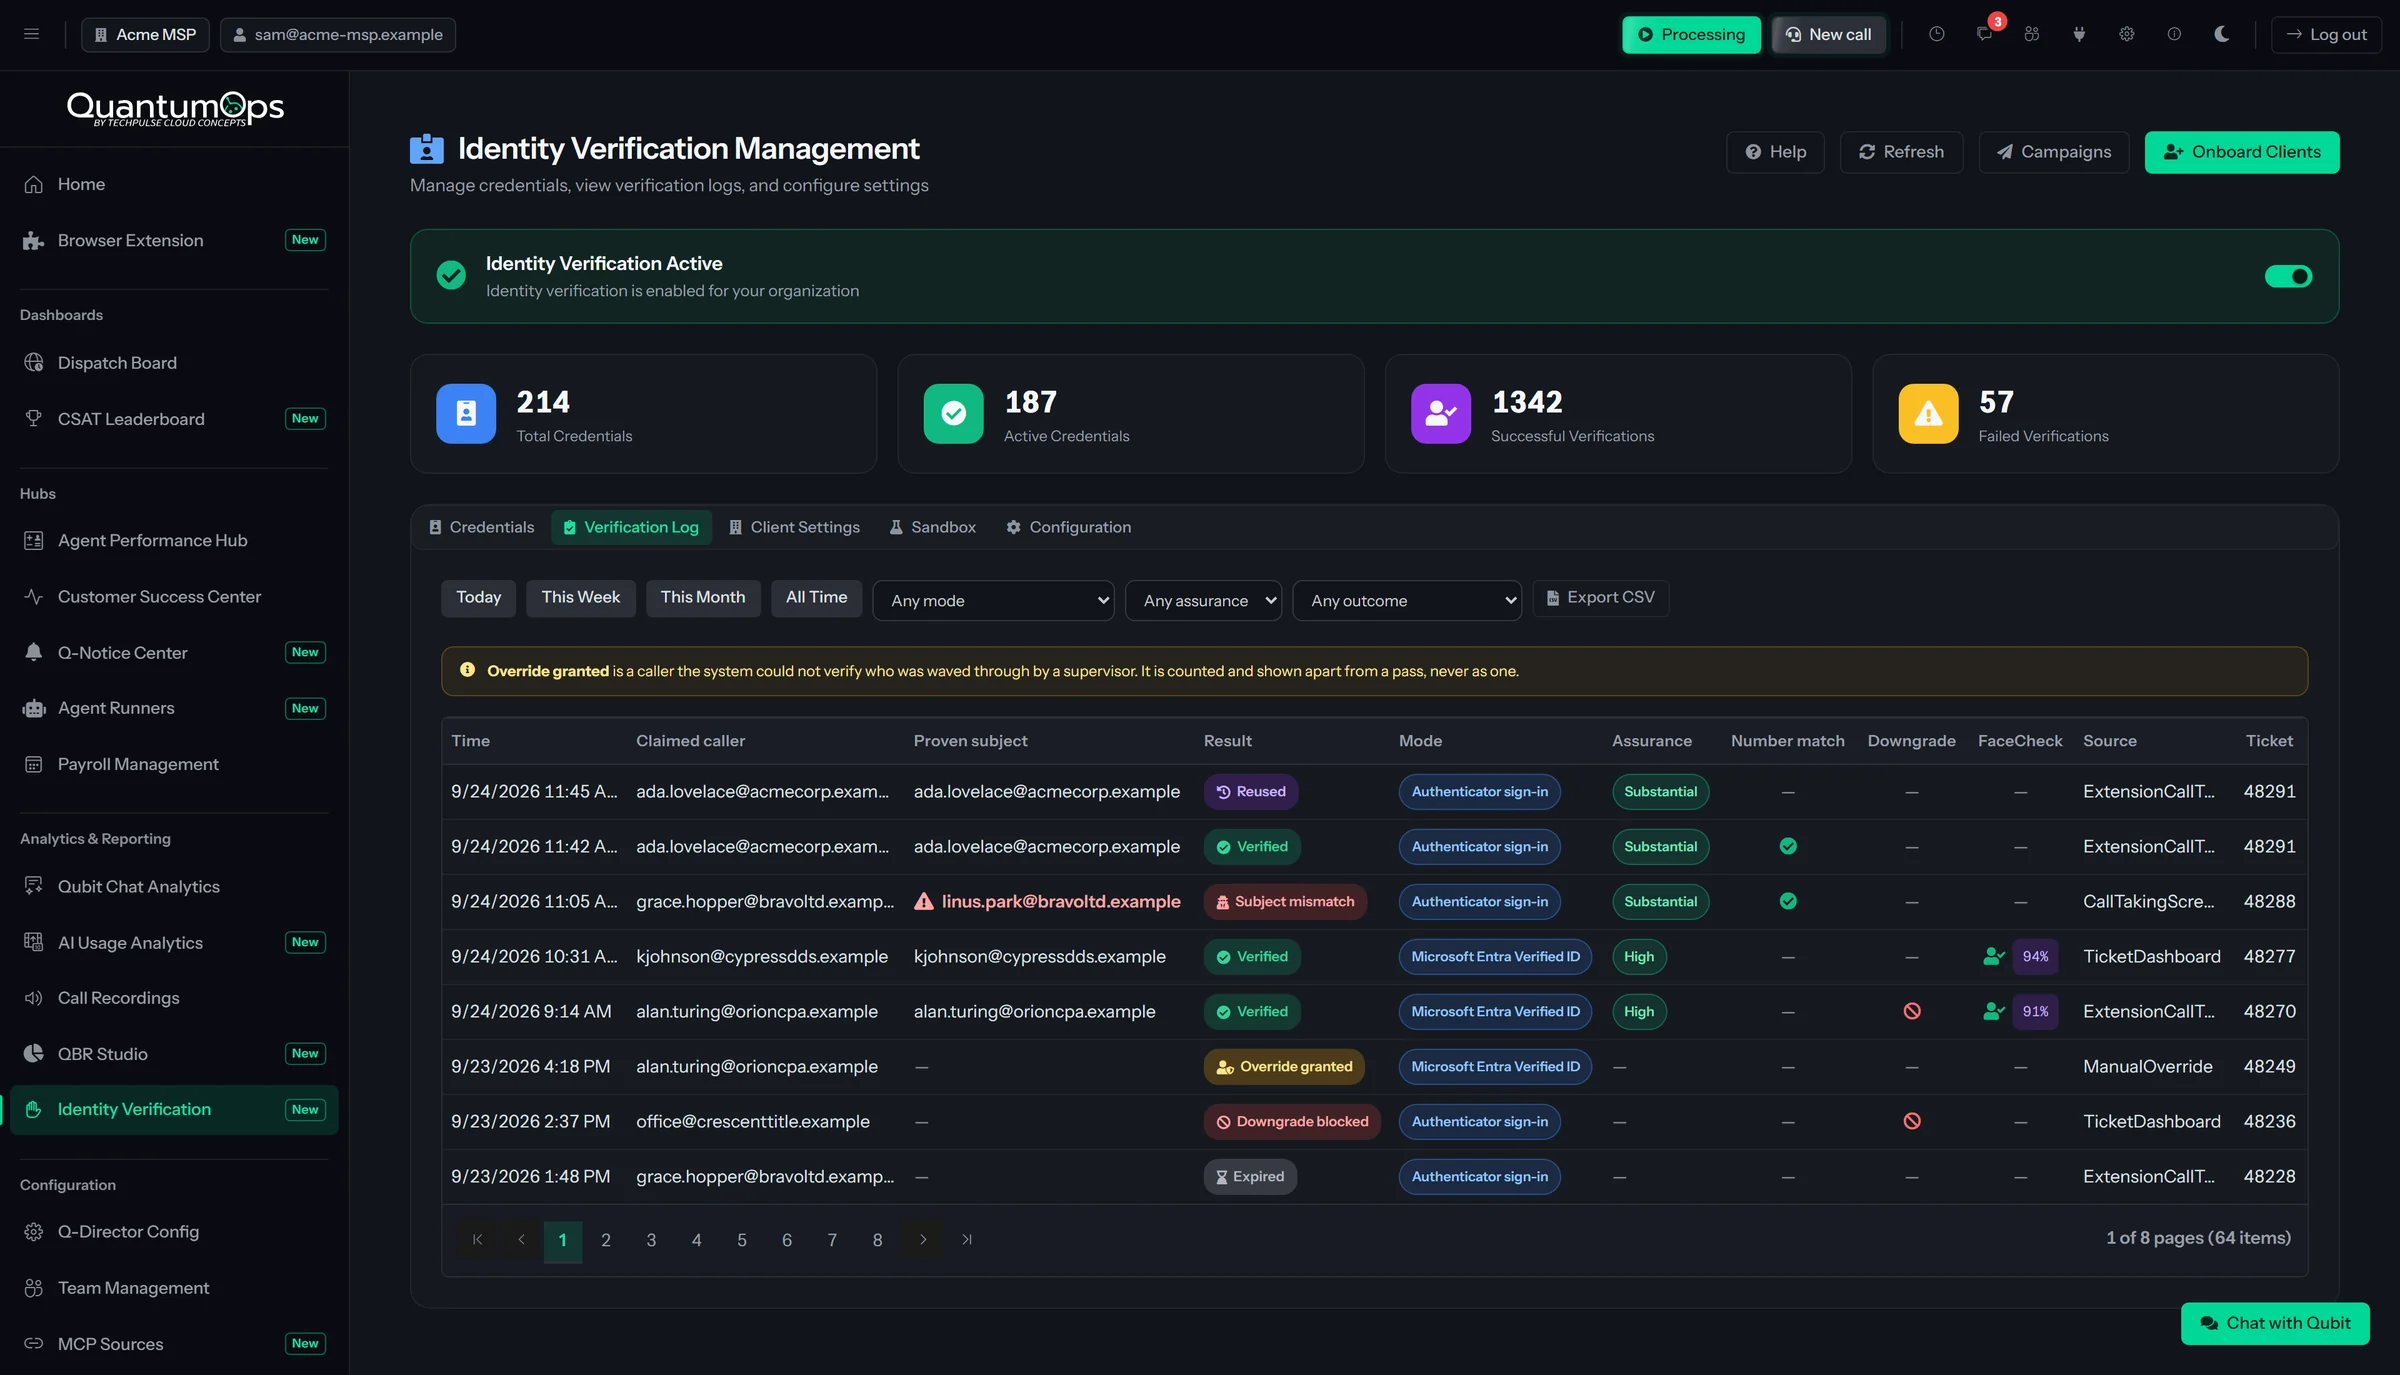Filter log by Today

[x=479, y=598]
